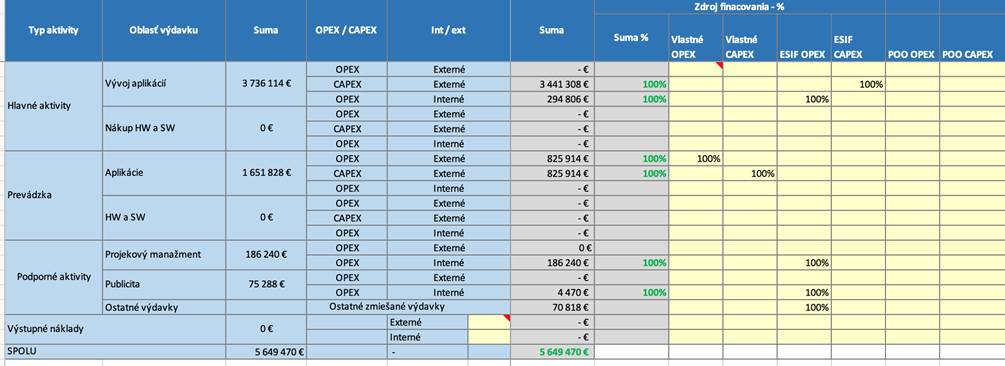The image size is (1005, 366).
Task: Select the yellow input cell next to Interné
Action: coord(489,337)
